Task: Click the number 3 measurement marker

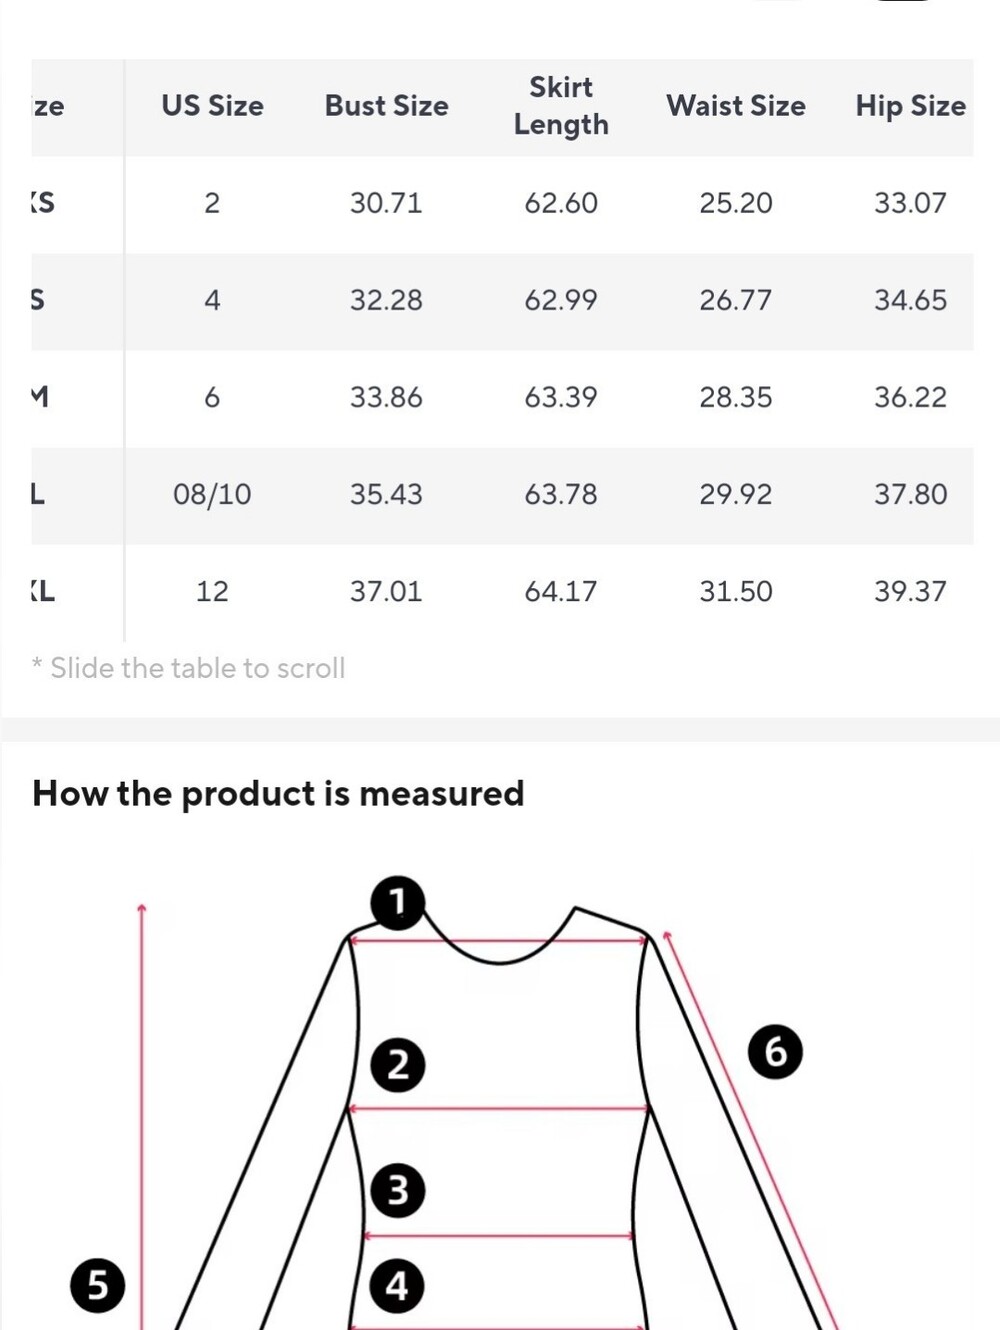Action: point(398,1190)
